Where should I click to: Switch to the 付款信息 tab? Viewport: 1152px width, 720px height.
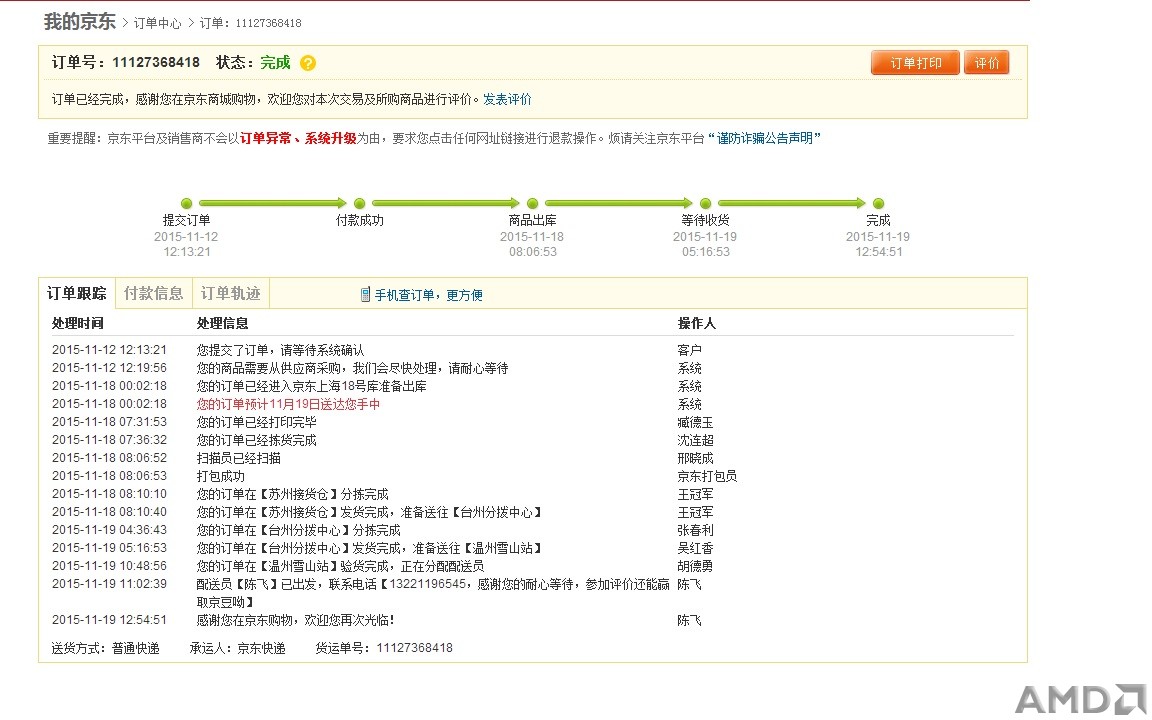pyautogui.click(x=154, y=294)
